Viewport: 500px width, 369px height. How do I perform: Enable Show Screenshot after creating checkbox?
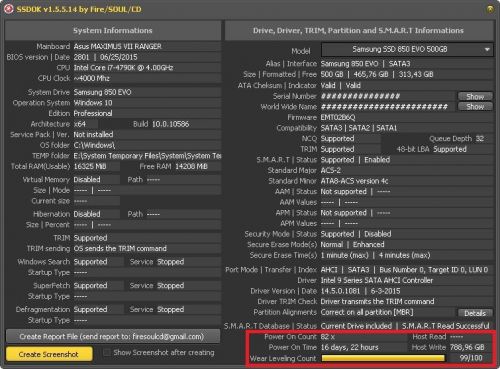tap(107, 353)
